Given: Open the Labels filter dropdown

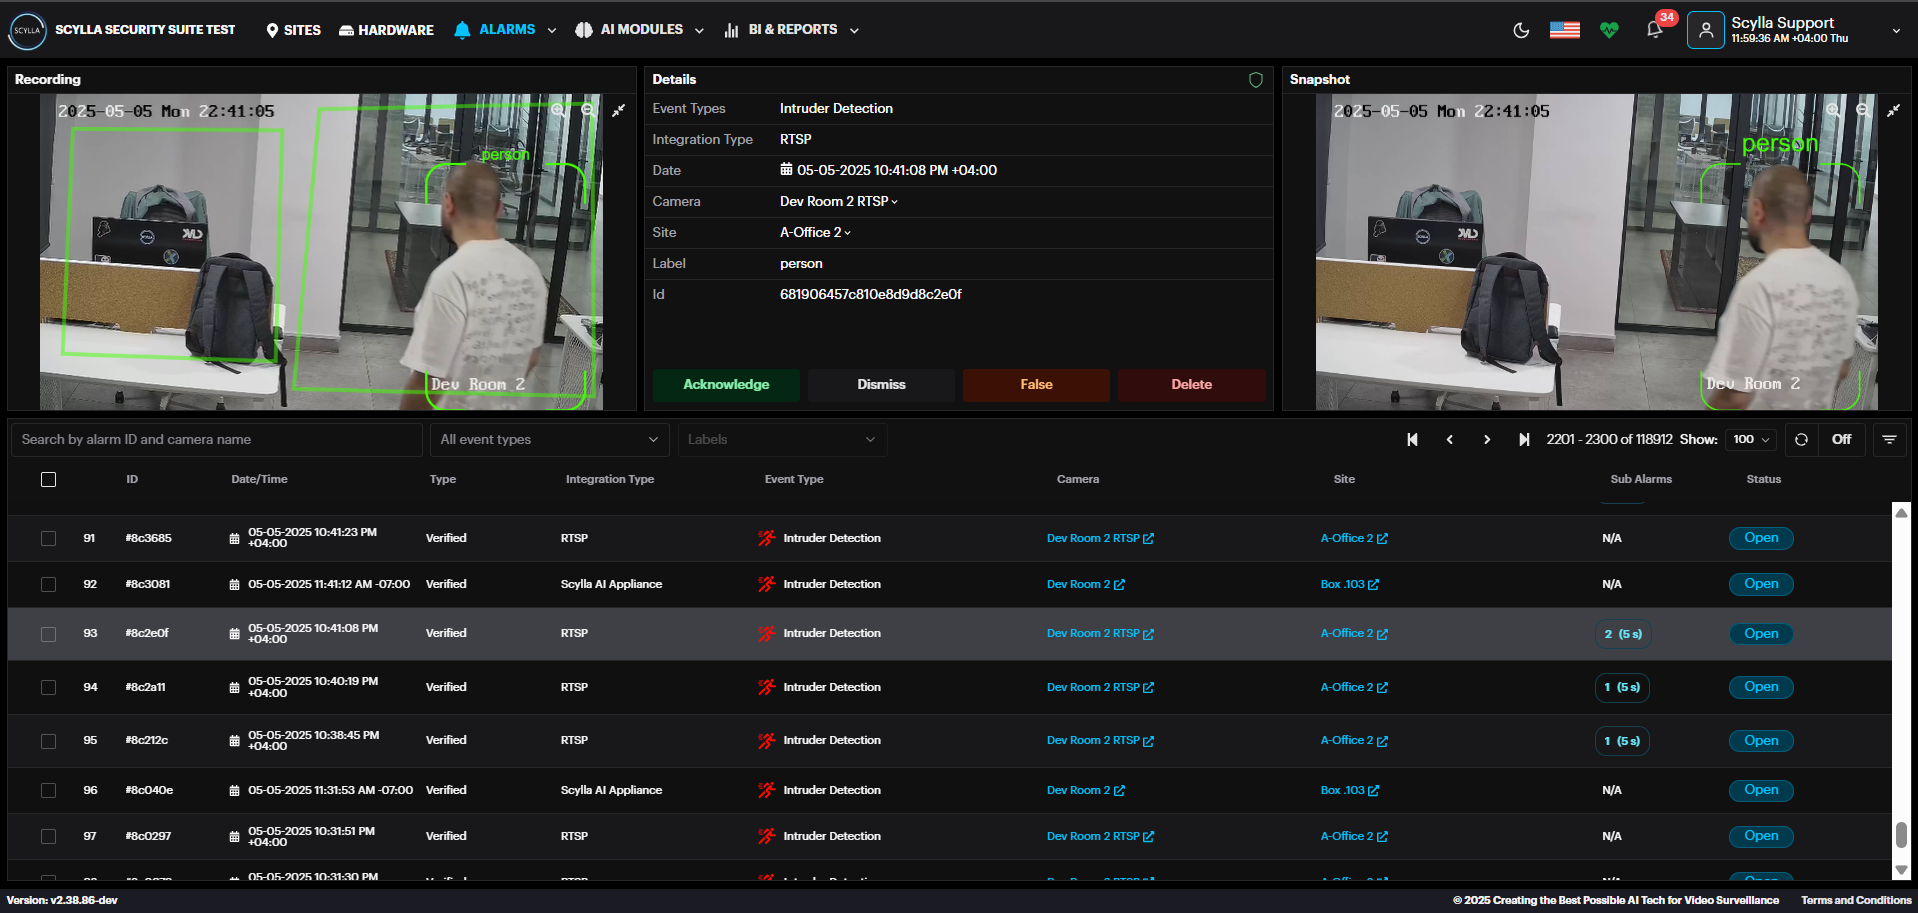Looking at the screenshot, I should click(x=781, y=440).
